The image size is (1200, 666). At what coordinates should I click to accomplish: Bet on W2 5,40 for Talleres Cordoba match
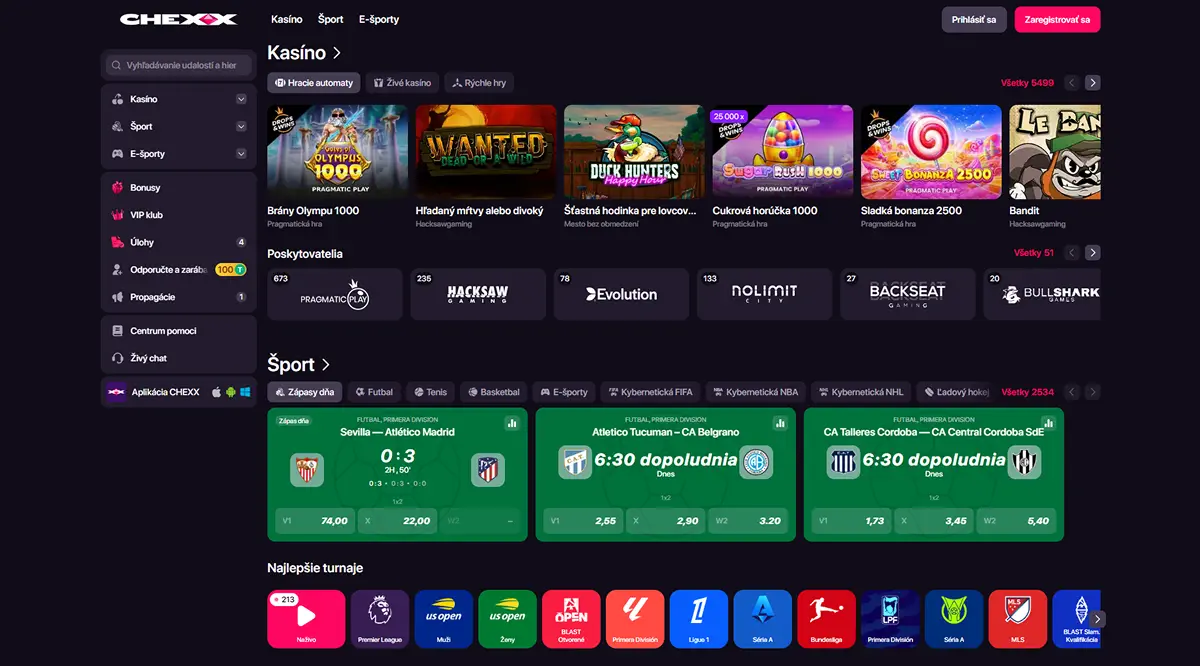[x=1015, y=521]
